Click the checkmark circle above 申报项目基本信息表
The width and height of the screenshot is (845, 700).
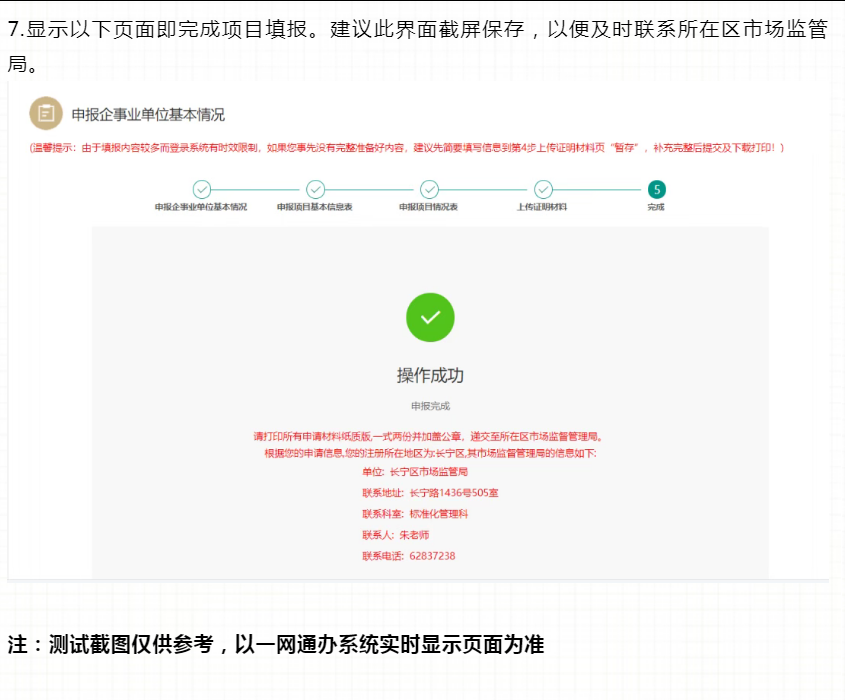click(x=315, y=189)
